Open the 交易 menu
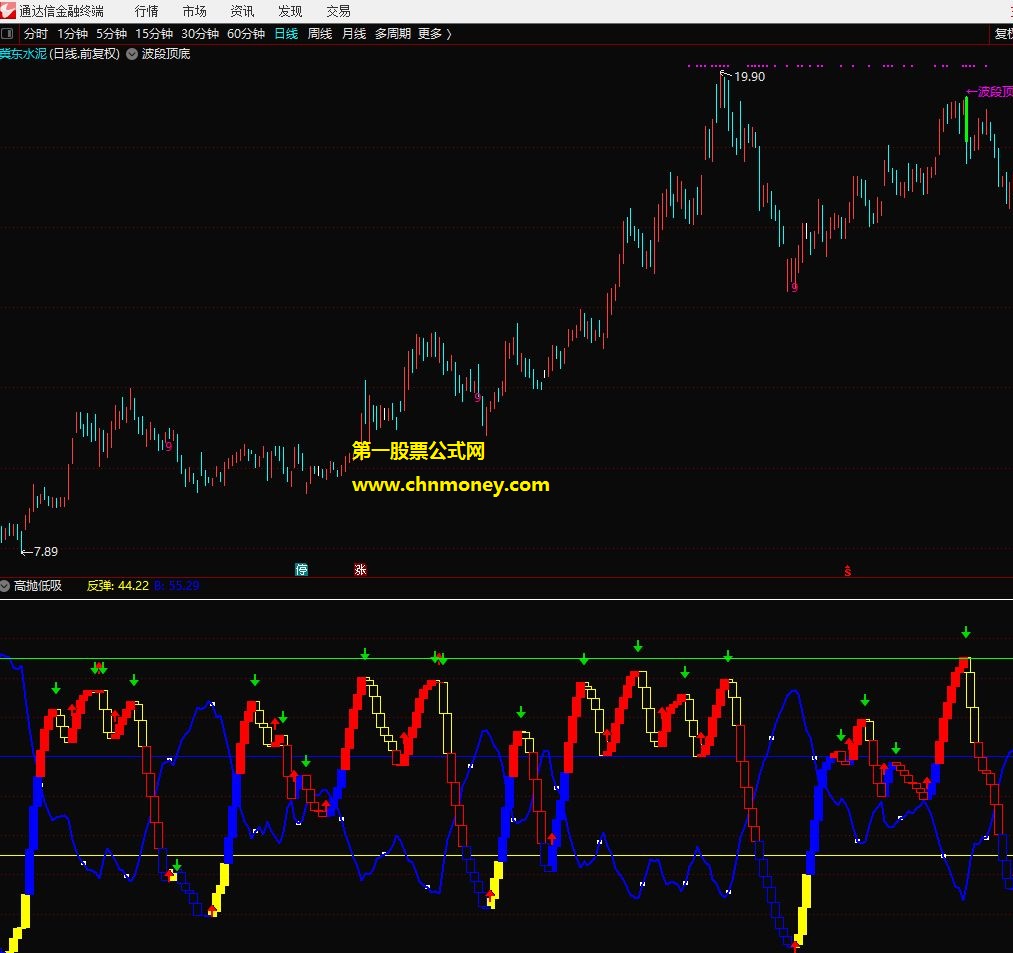The width and height of the screenshot is (1013, 953). [x=338, y=11]
